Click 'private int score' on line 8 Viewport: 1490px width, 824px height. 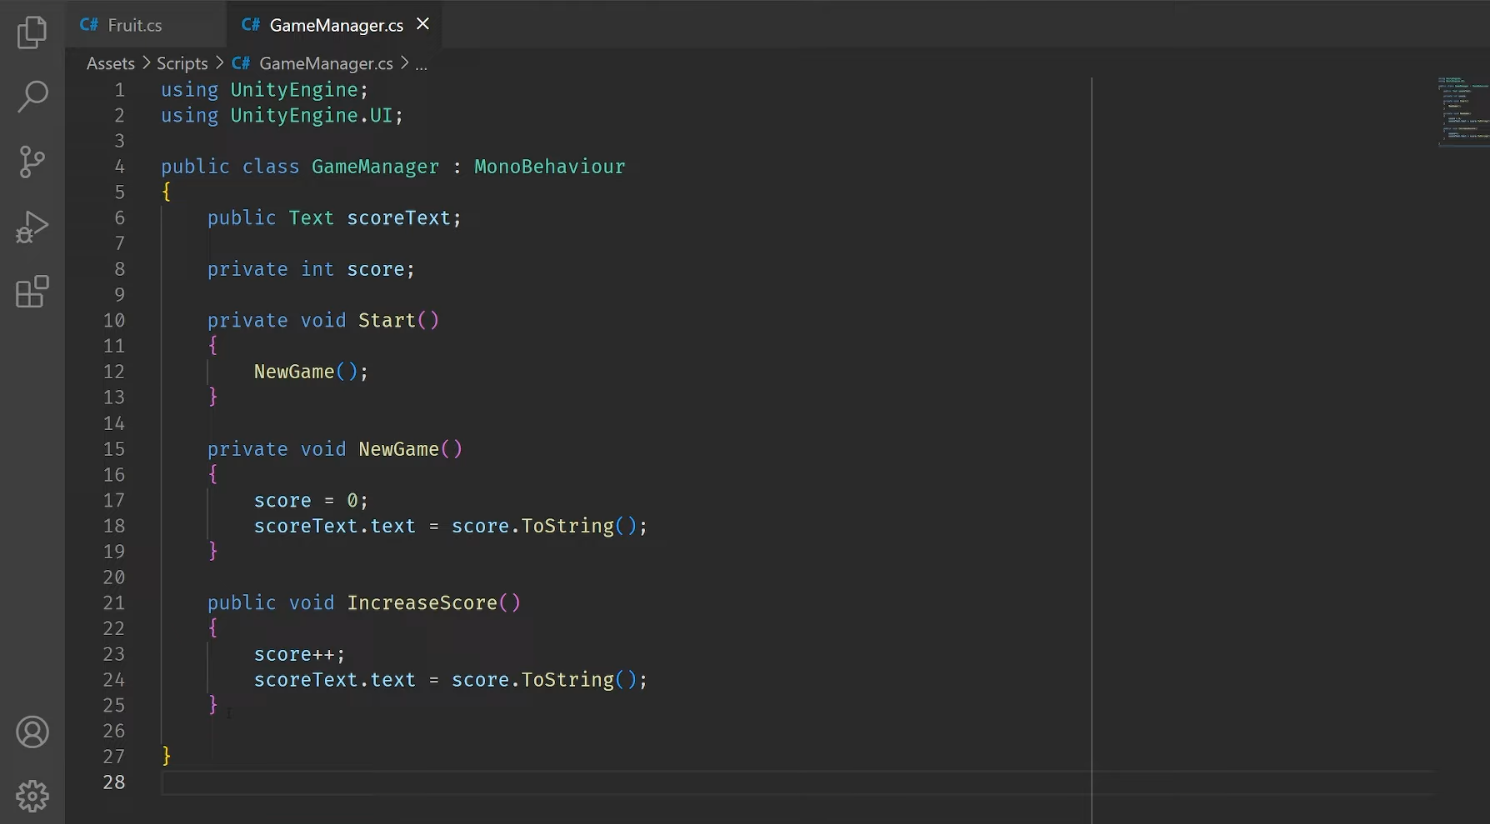pos(306,269)
